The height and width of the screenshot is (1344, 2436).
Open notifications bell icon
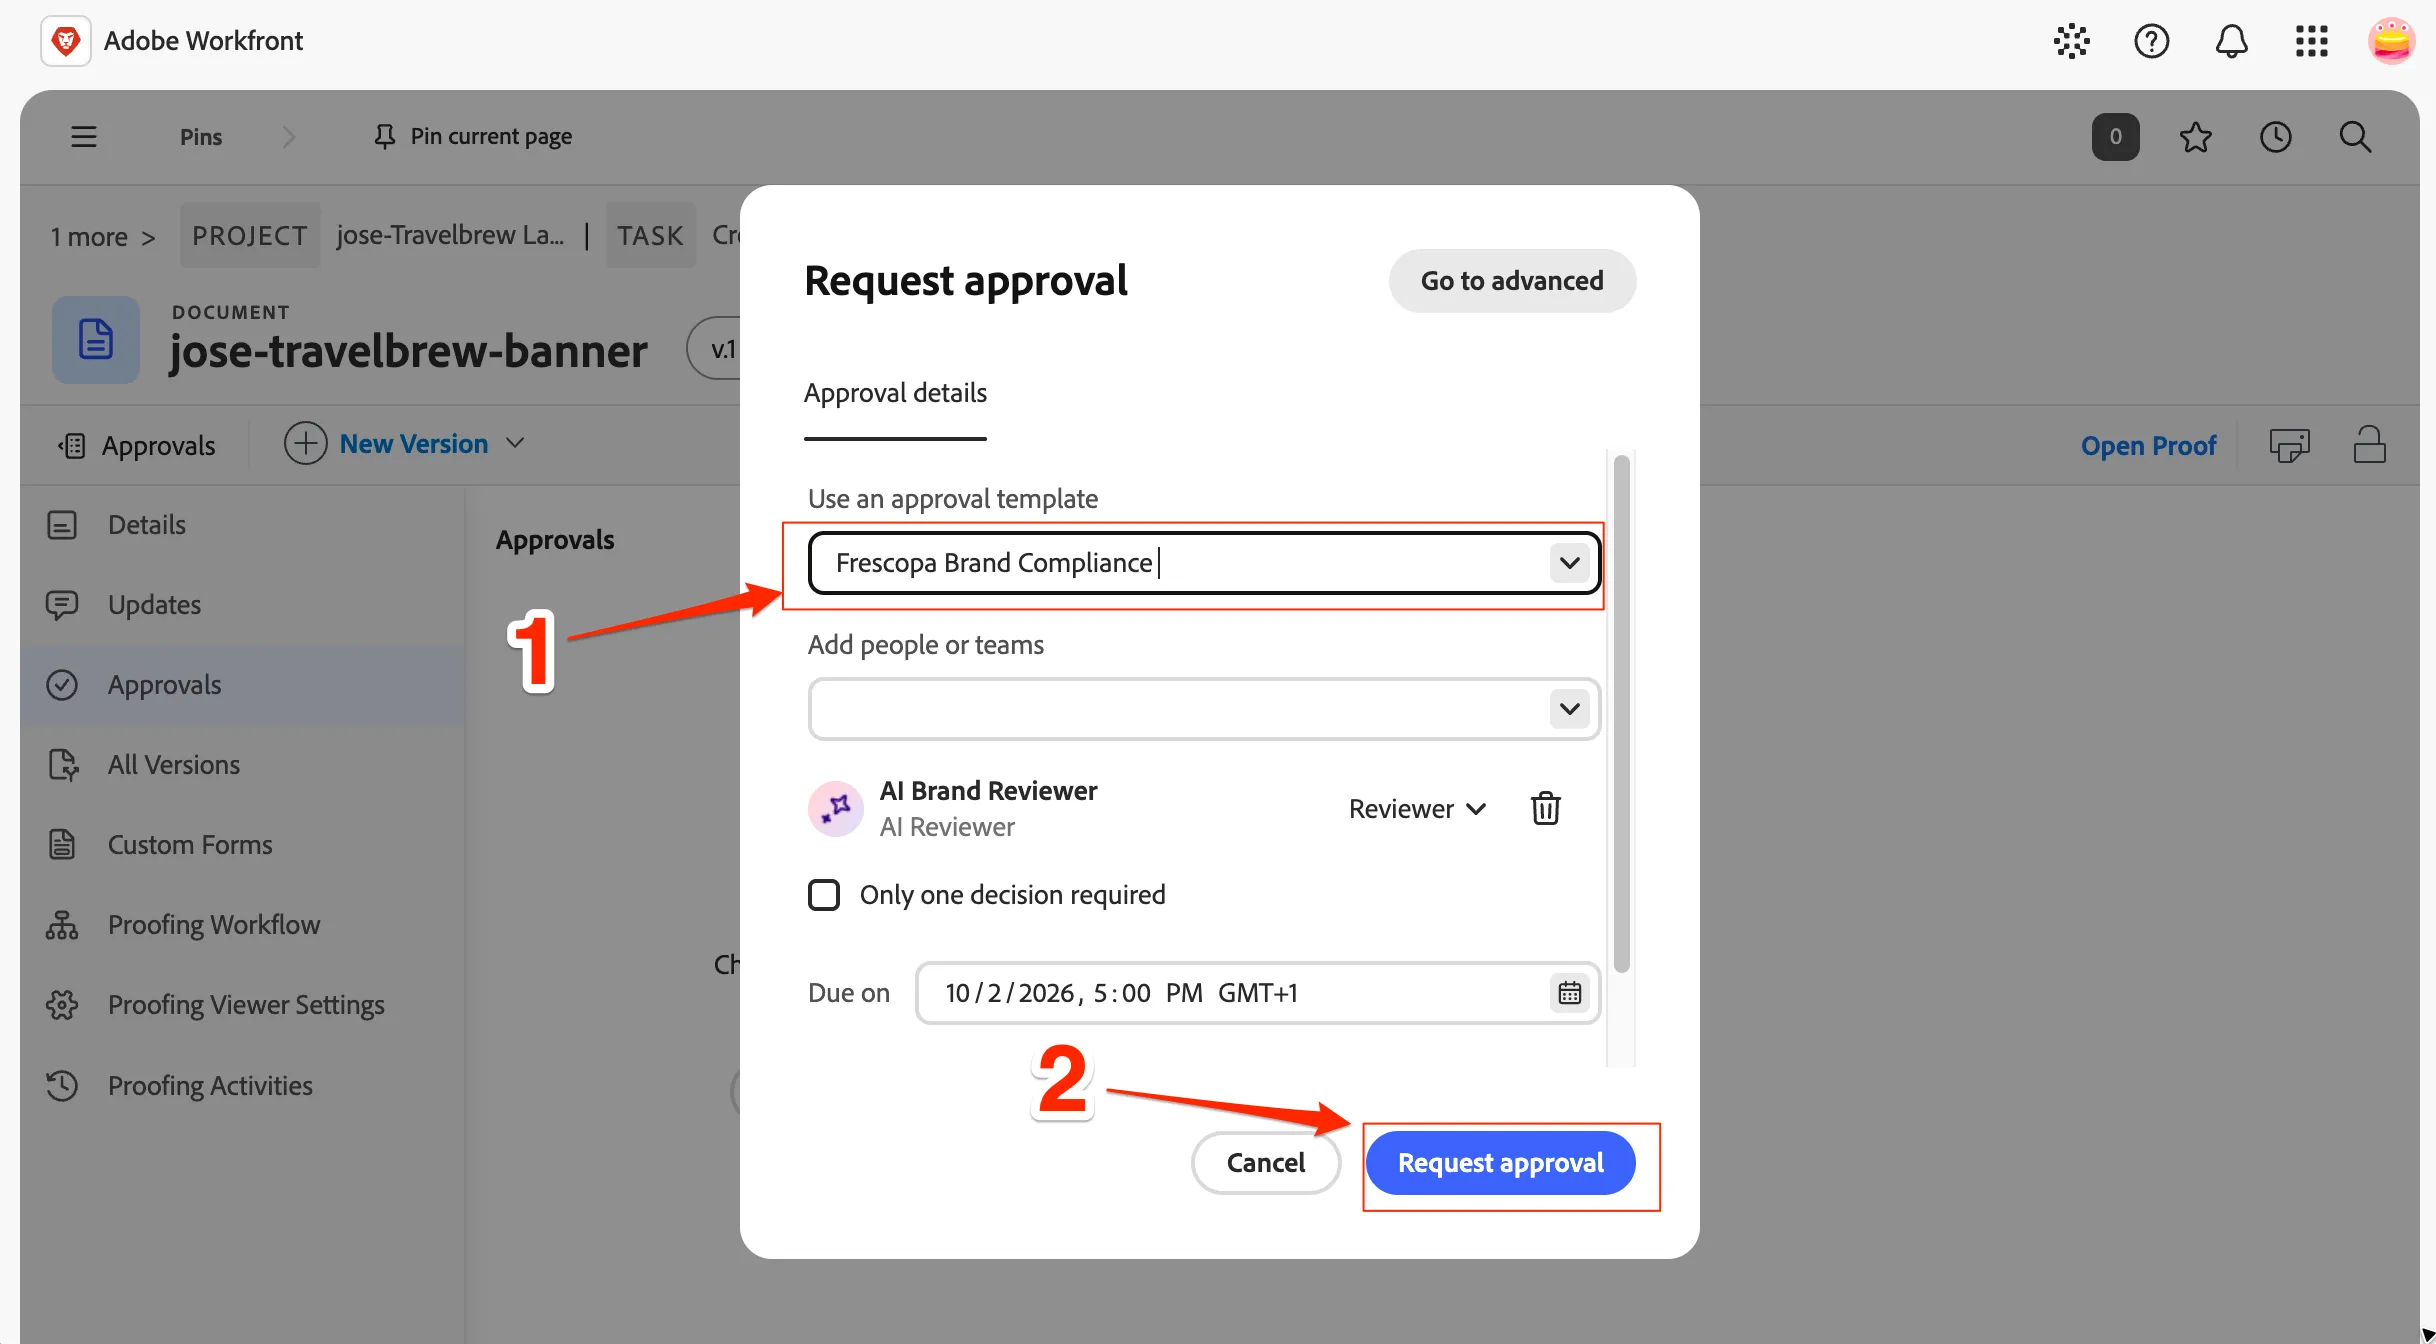tap(2231, 41)
